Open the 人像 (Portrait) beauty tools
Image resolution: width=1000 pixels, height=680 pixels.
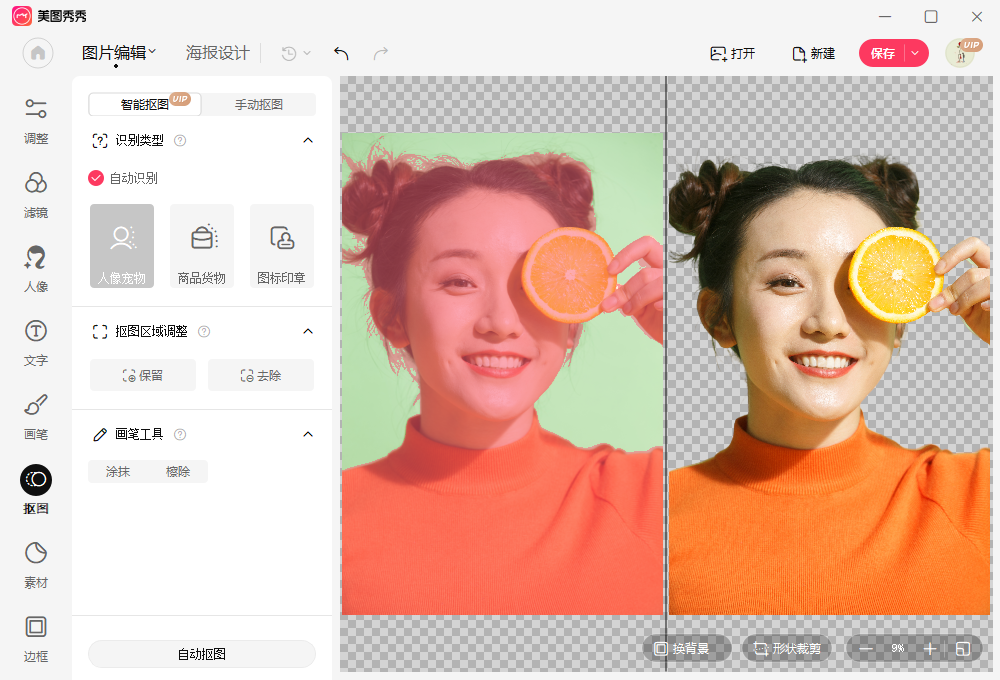click(36, 270)
